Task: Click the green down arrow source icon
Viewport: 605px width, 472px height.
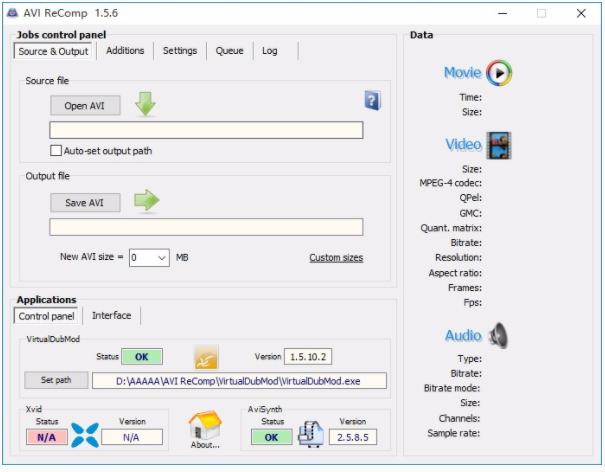Action: point(146,104)
